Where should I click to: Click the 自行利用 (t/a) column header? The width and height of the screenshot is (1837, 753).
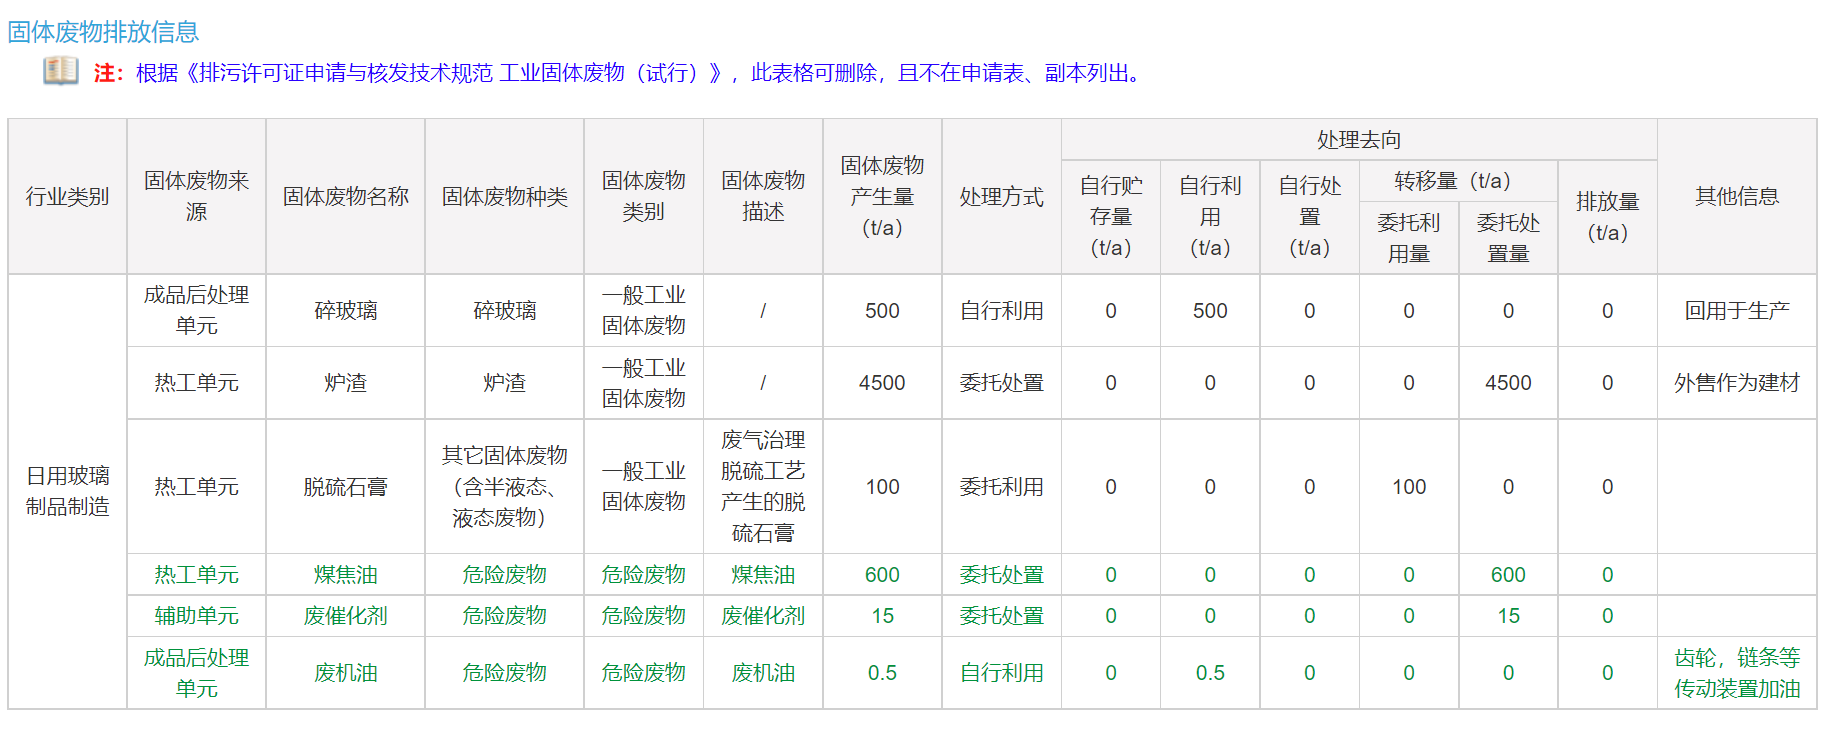[x=1210, y=216]
